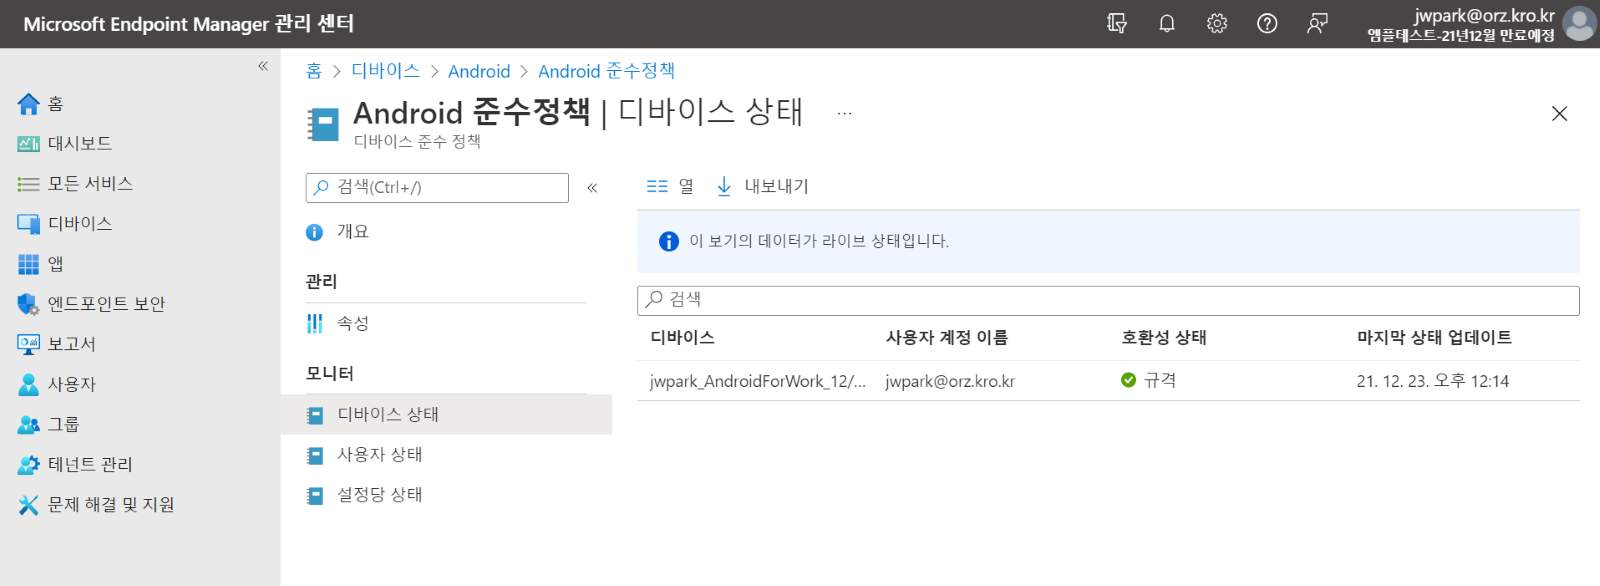Click the 홈 house icon in sidebar
The height and width of the screenshot is (586, 1600).
[28, 104]
